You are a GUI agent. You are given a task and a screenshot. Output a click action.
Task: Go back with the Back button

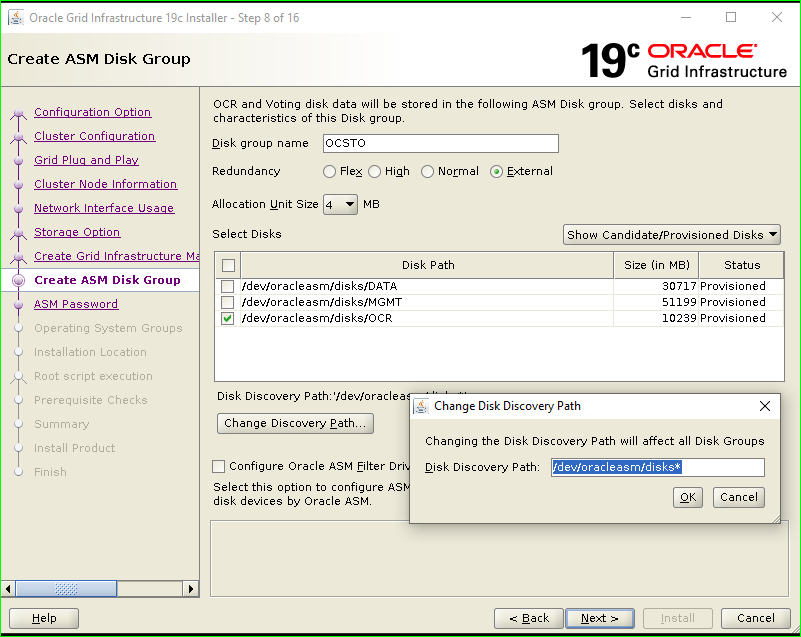point(528,618)
